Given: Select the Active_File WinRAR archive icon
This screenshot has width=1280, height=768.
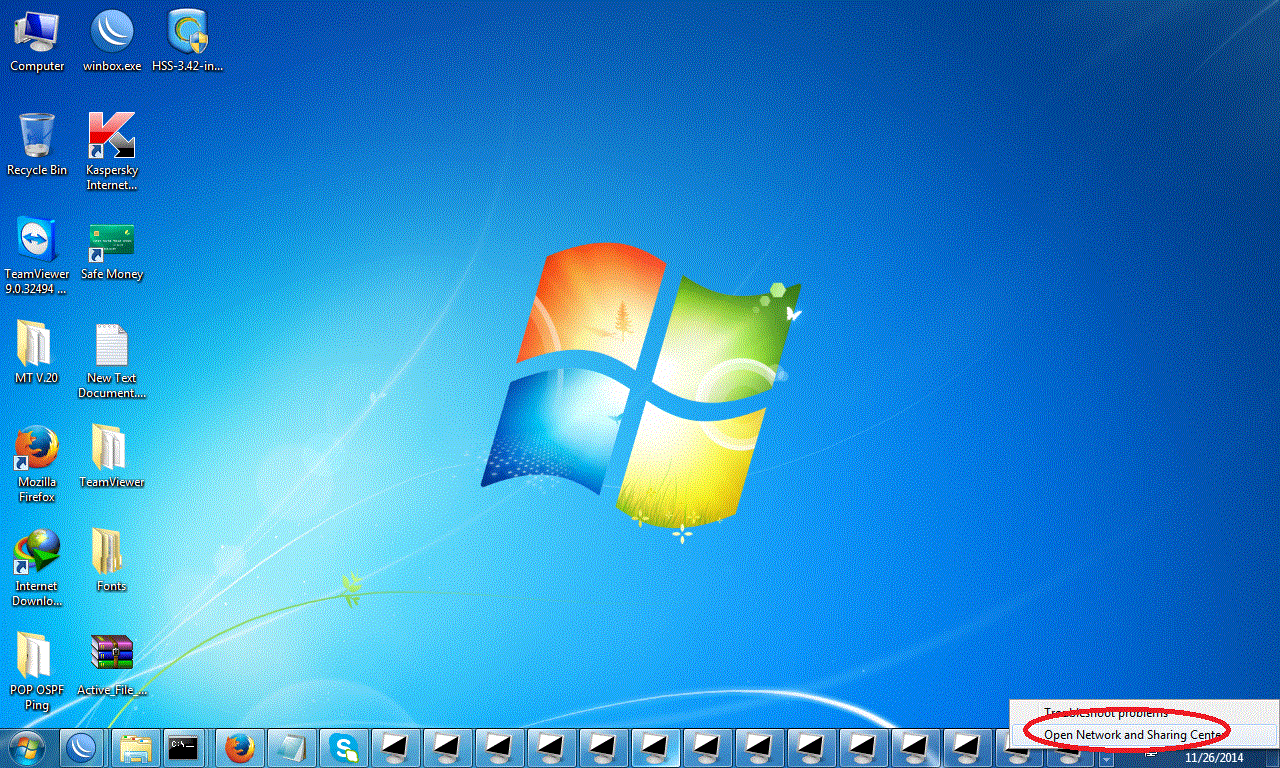Looking at the screenshot, I should click(112, 666).
